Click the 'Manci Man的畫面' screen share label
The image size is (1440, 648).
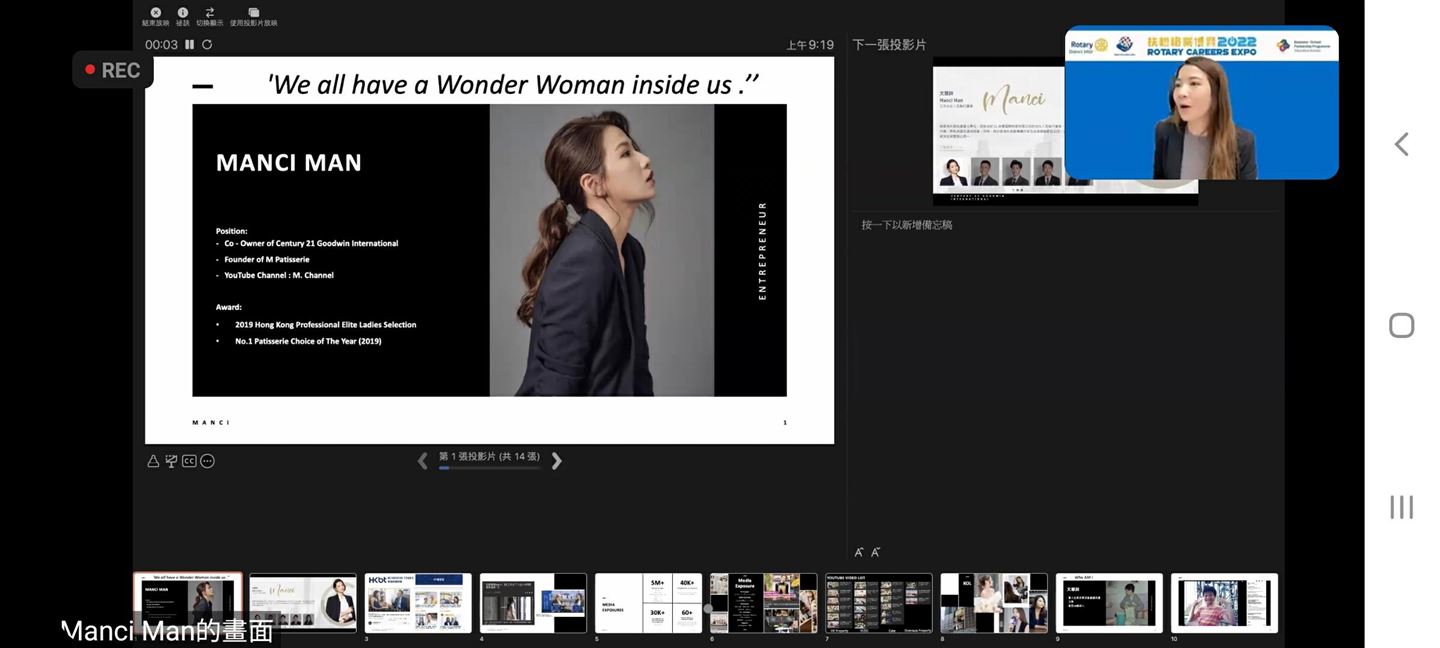coord(167,631)
